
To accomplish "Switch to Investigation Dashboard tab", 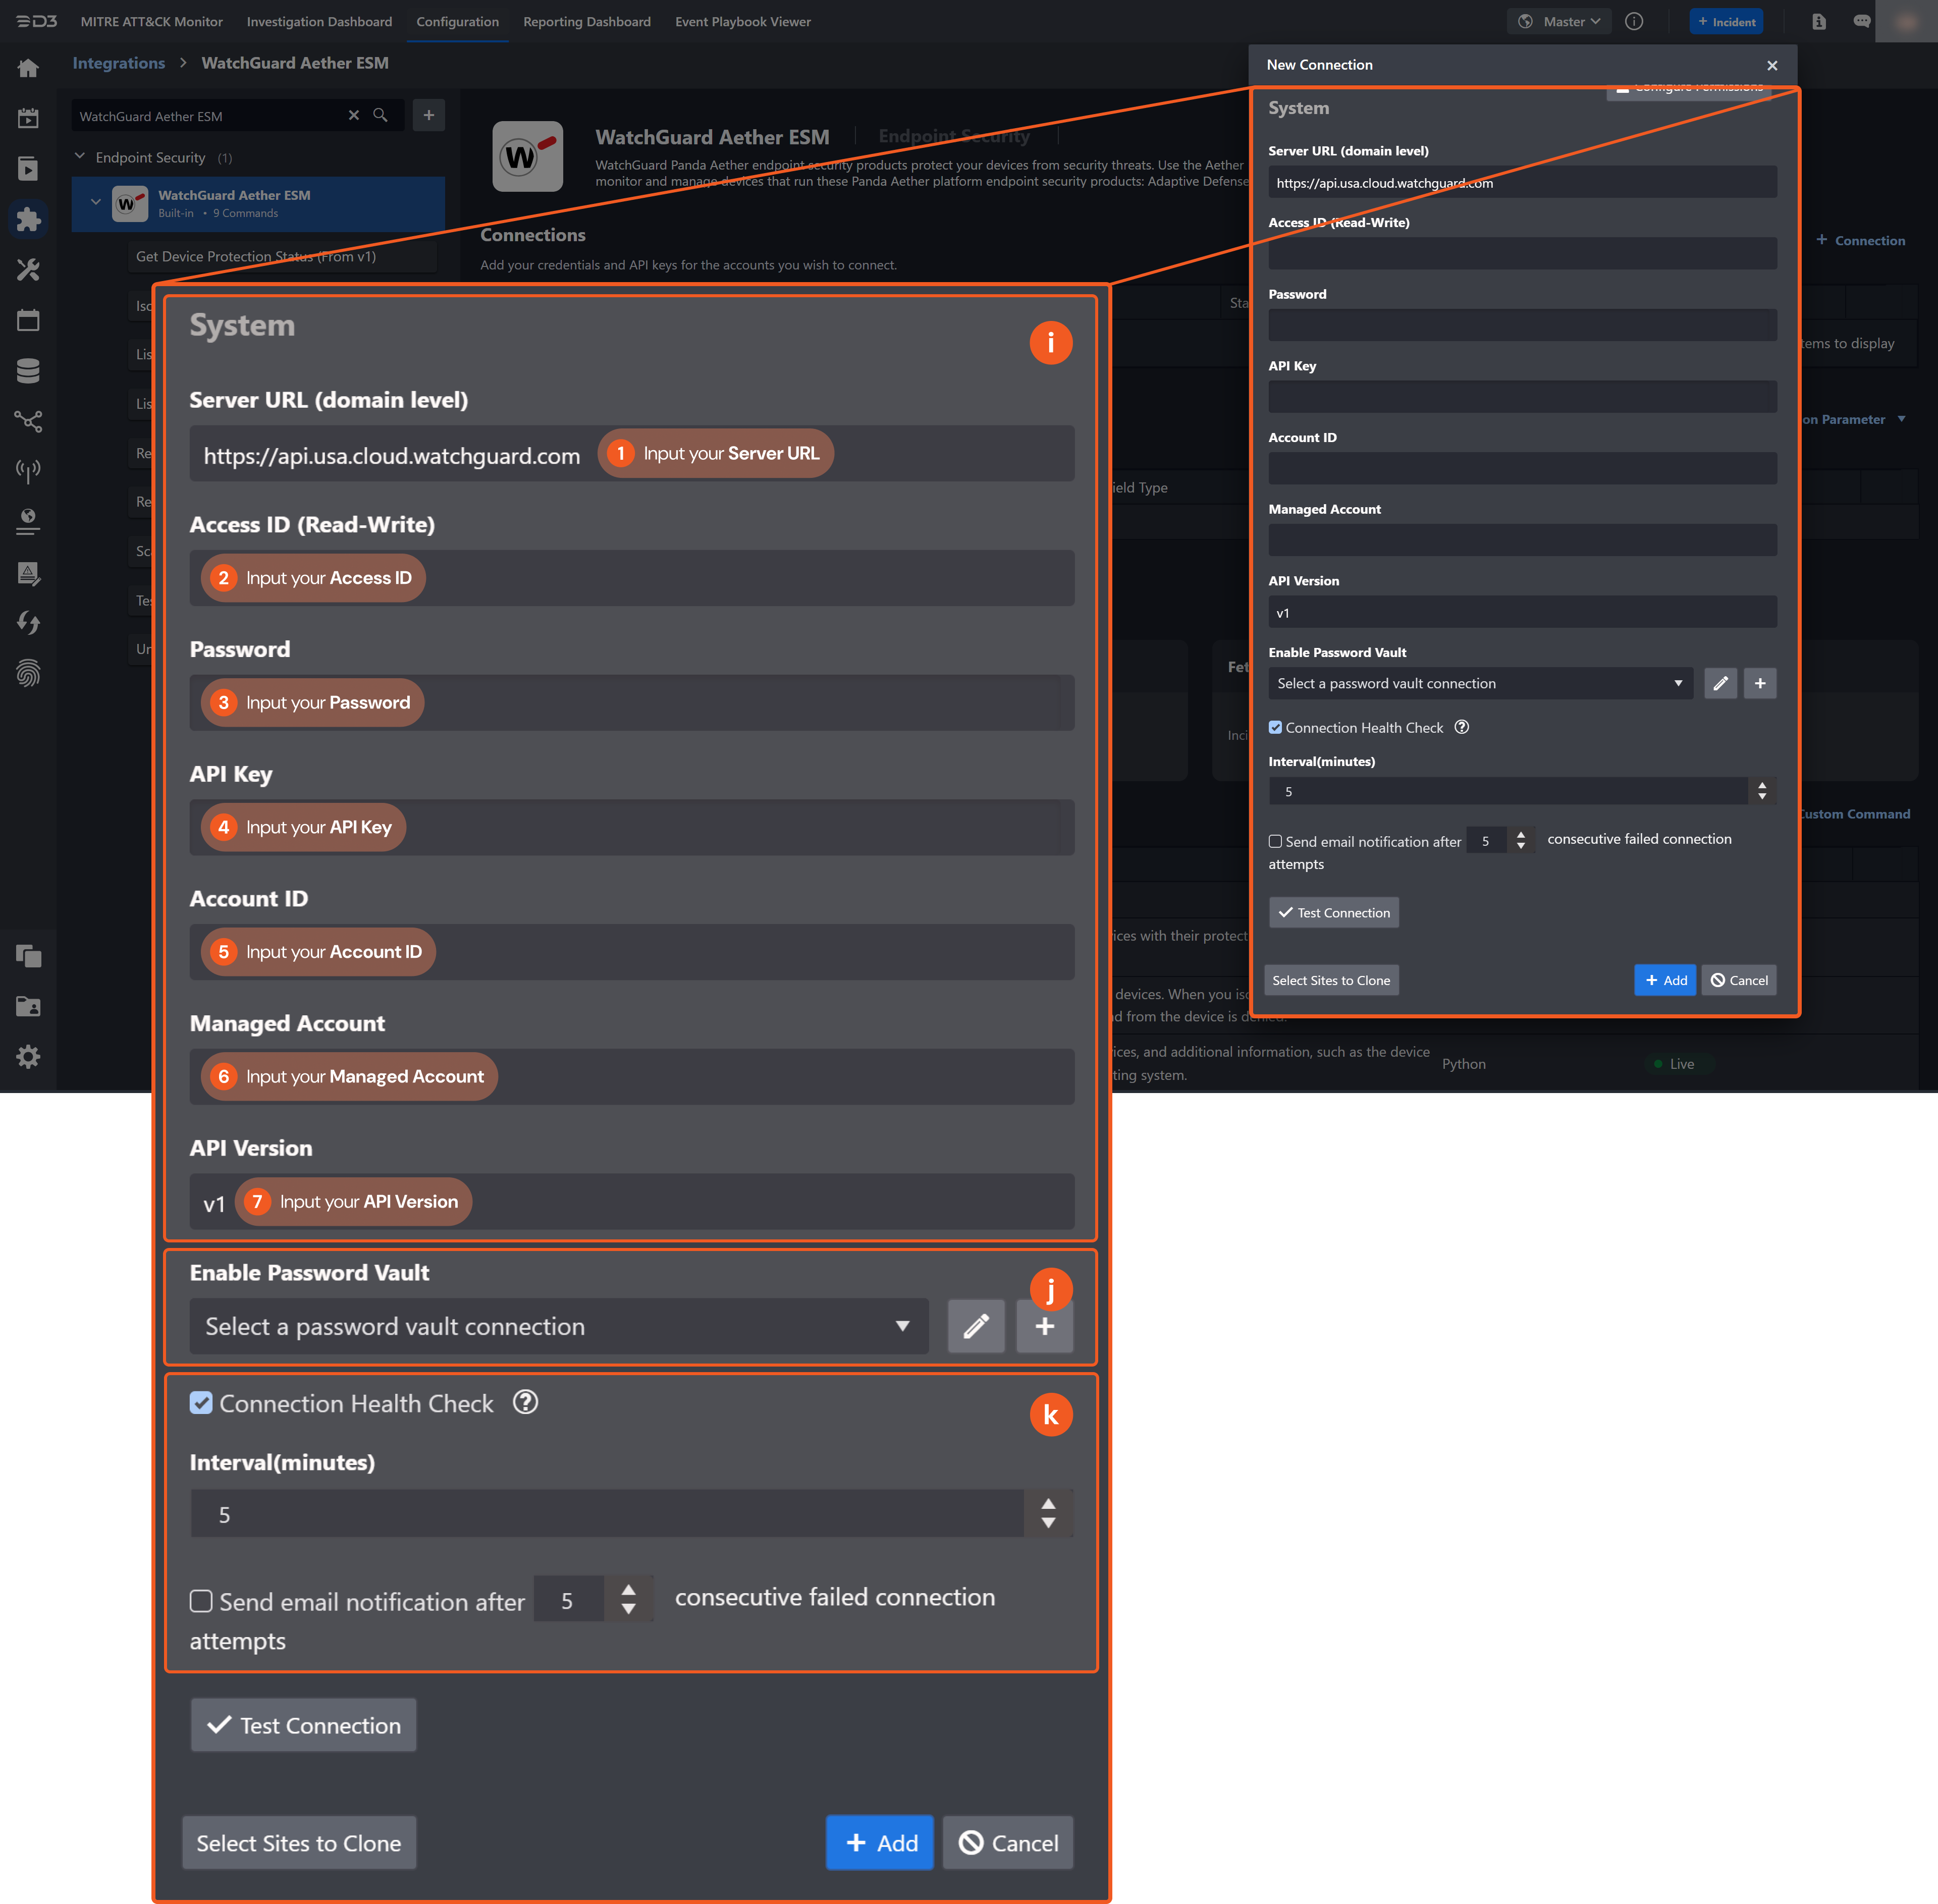I will tap(319, 21).
